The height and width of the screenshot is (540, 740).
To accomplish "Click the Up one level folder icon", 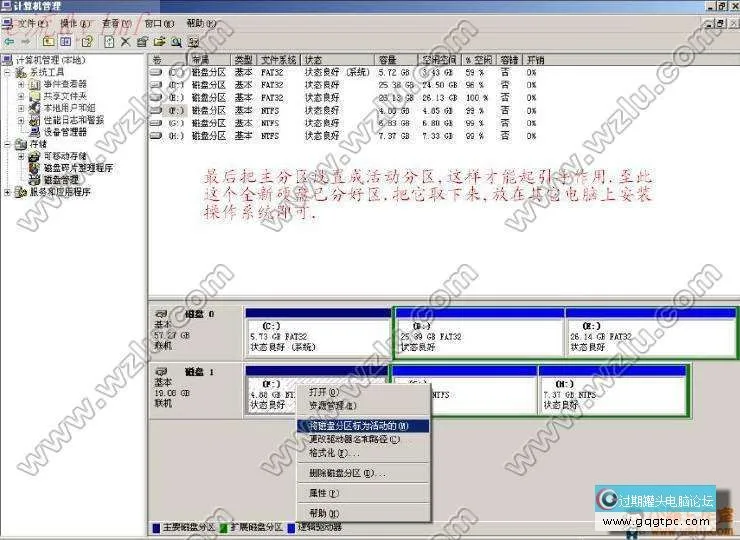I will pos(48,42).
